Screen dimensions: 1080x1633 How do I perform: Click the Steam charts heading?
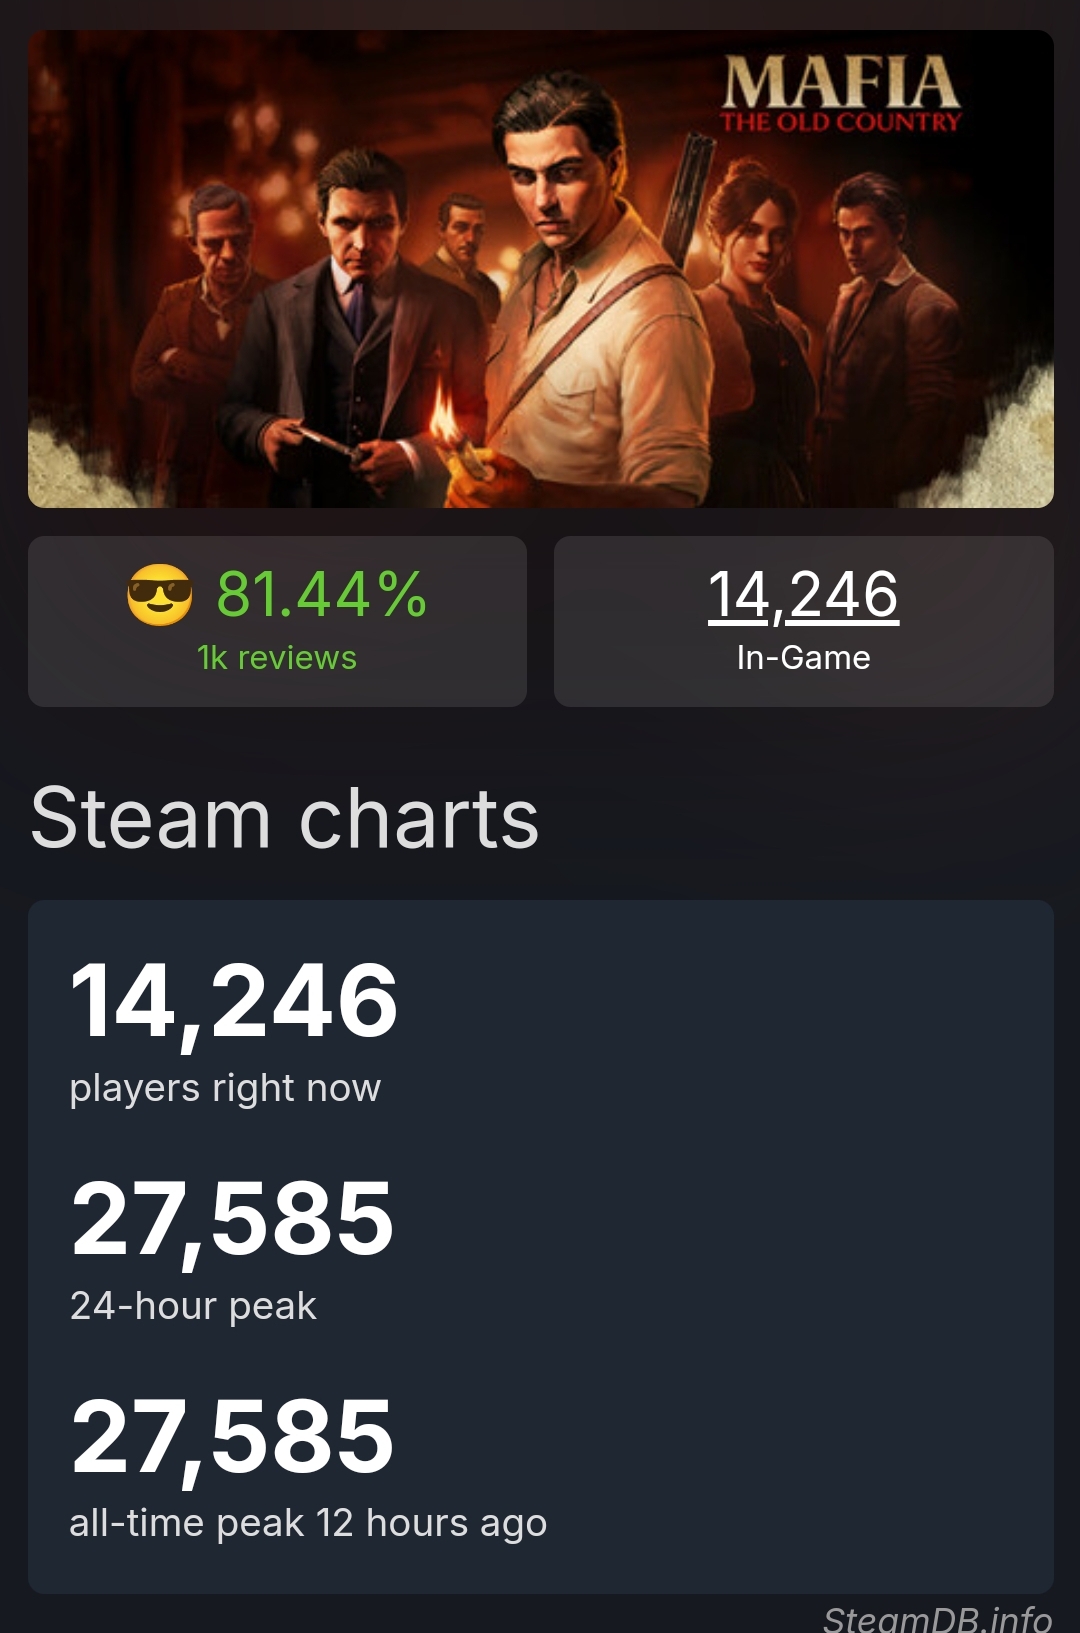(285, 818)
